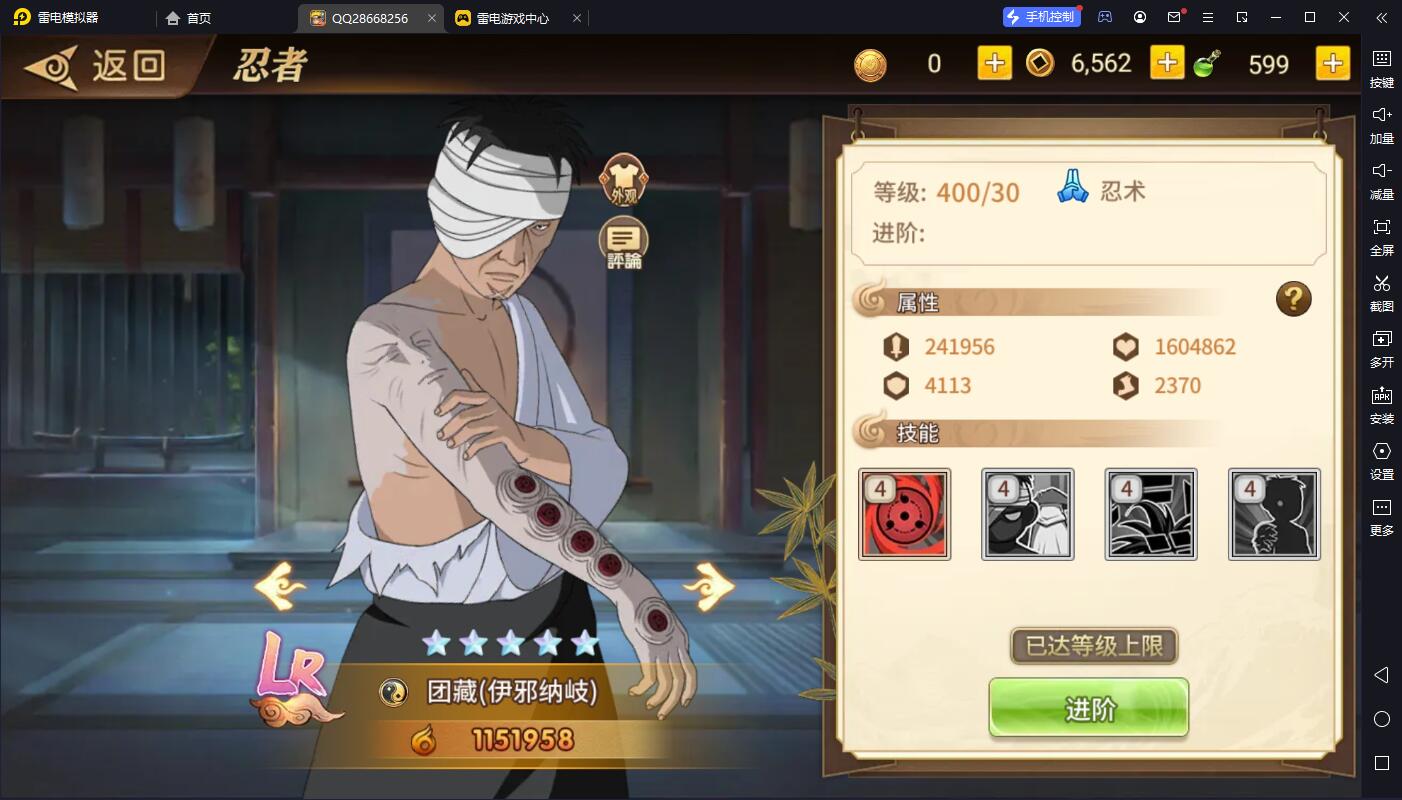Select the fourth silhouette skill icon
Screen dimensions: 1402x800
click(x=1274, y=514)
